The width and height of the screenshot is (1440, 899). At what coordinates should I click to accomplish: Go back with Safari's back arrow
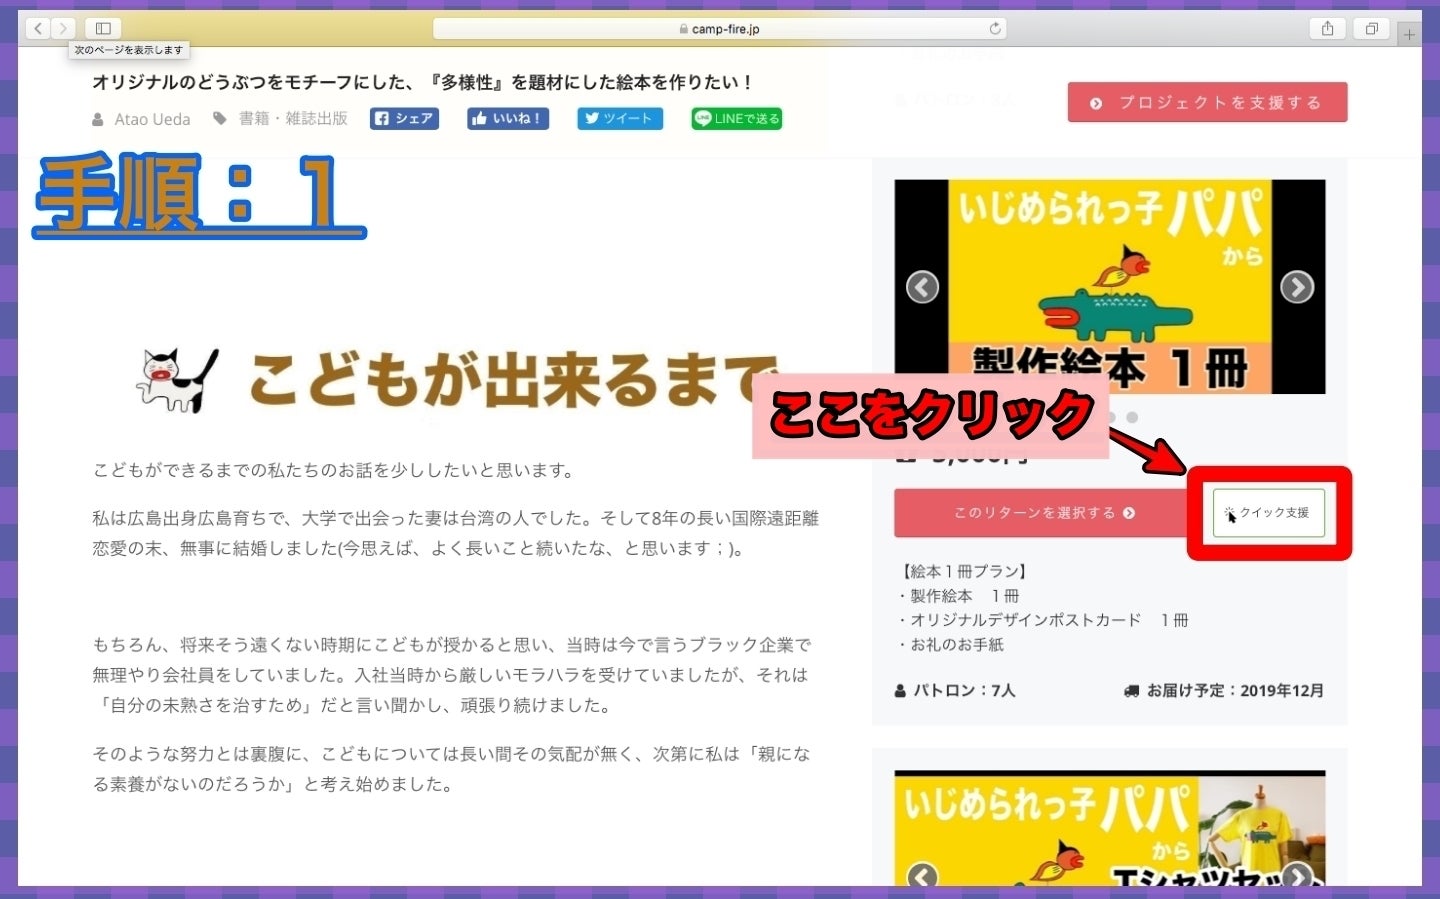pyautogui.click(x=38, y=28)
